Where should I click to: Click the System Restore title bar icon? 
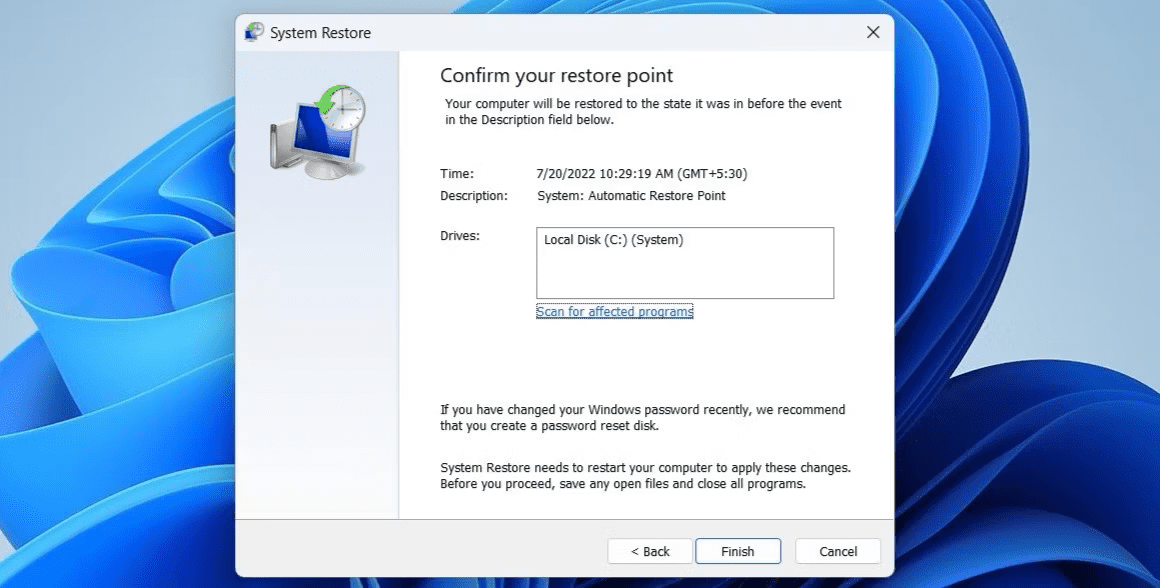tap(254, 33)
